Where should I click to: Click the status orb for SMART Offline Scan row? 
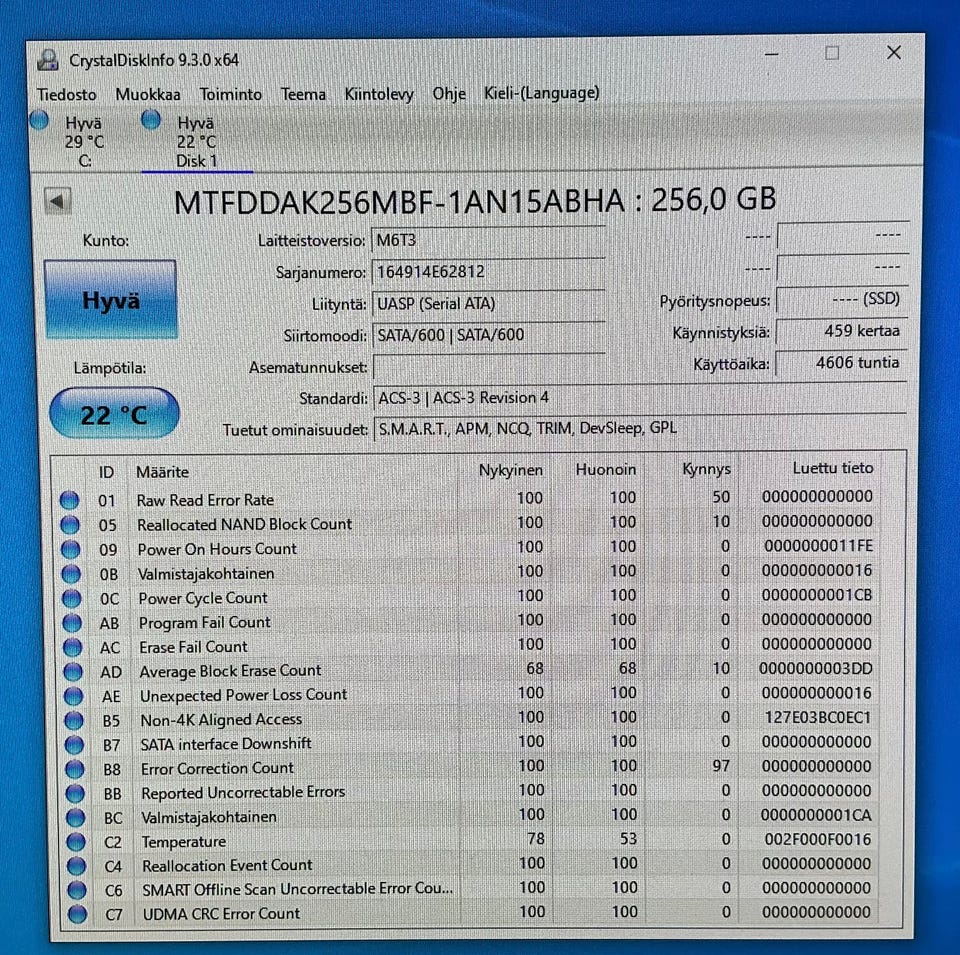(77, 889)
